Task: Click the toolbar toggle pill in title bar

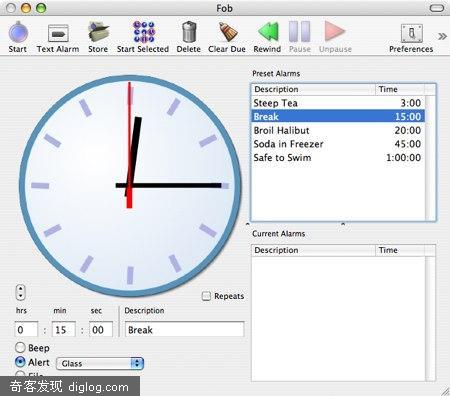Action: pos(436,8)
